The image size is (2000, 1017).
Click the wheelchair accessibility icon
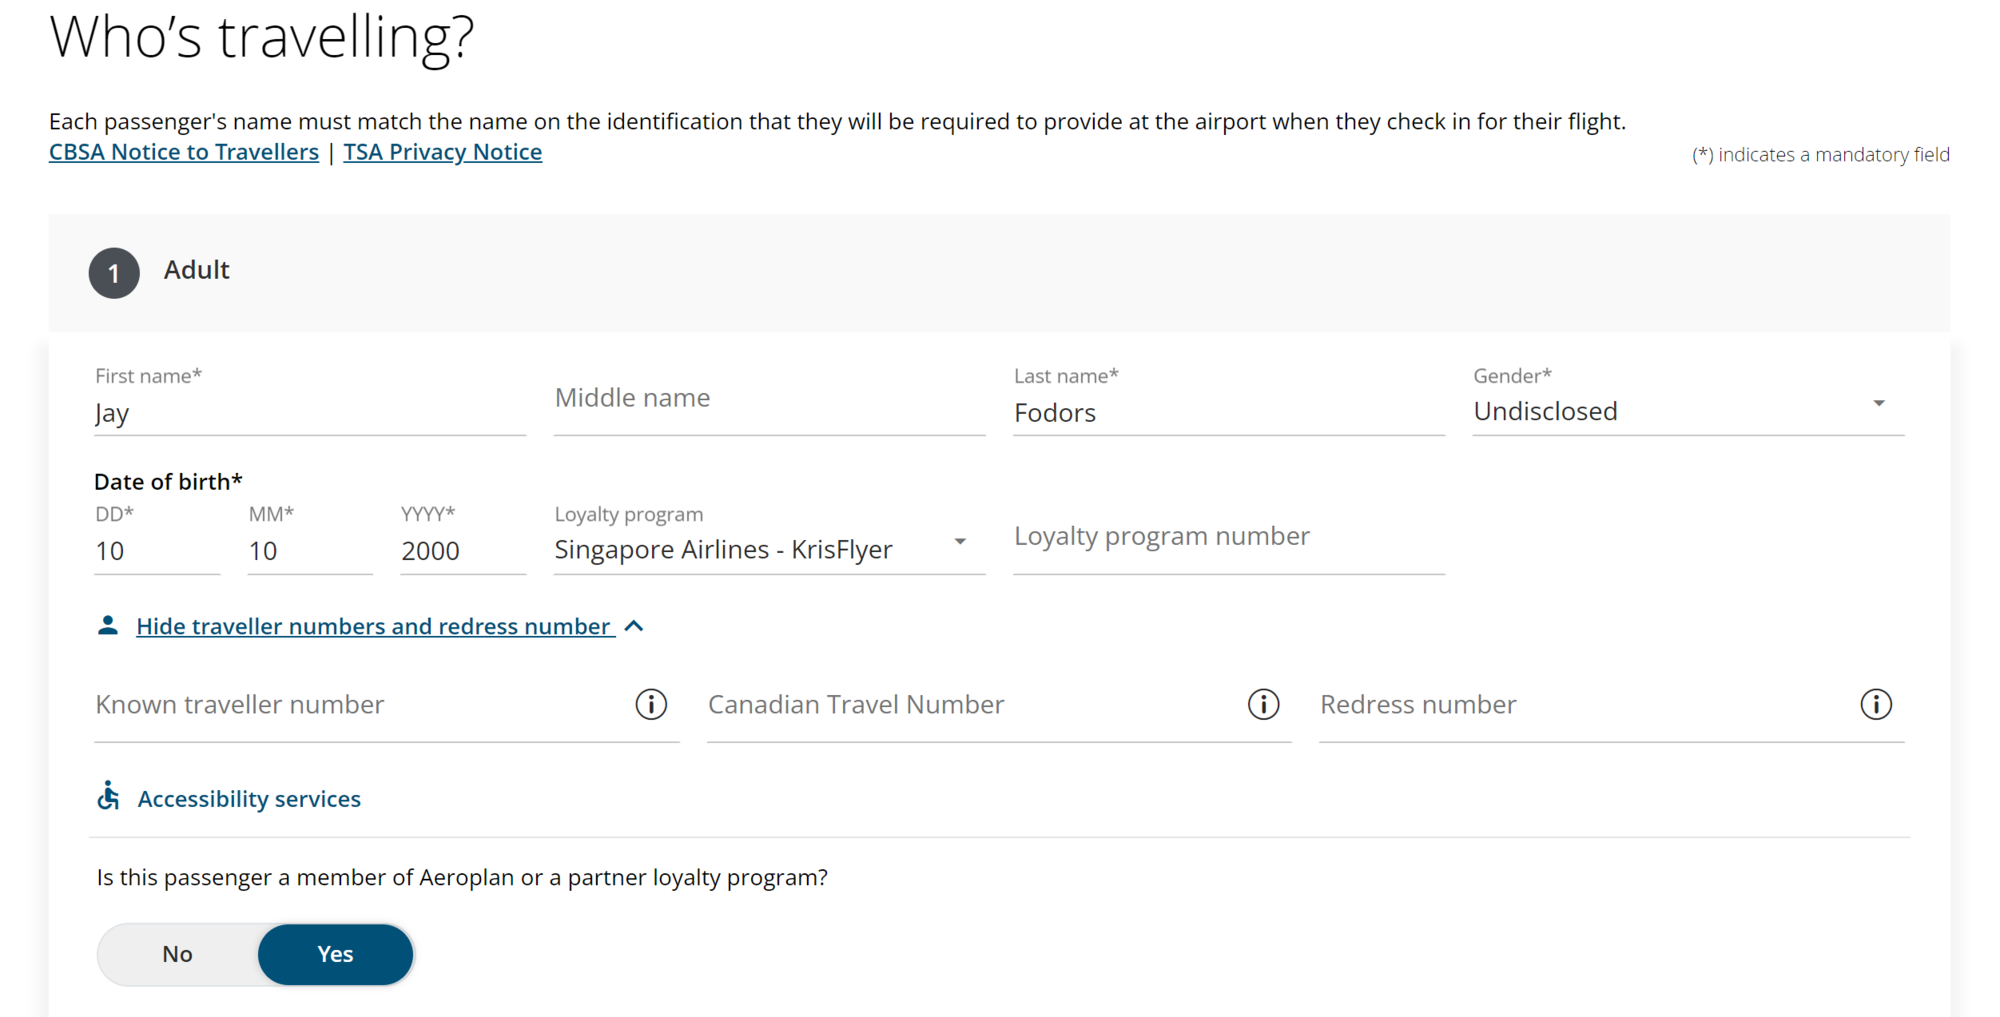pos(108,797)
